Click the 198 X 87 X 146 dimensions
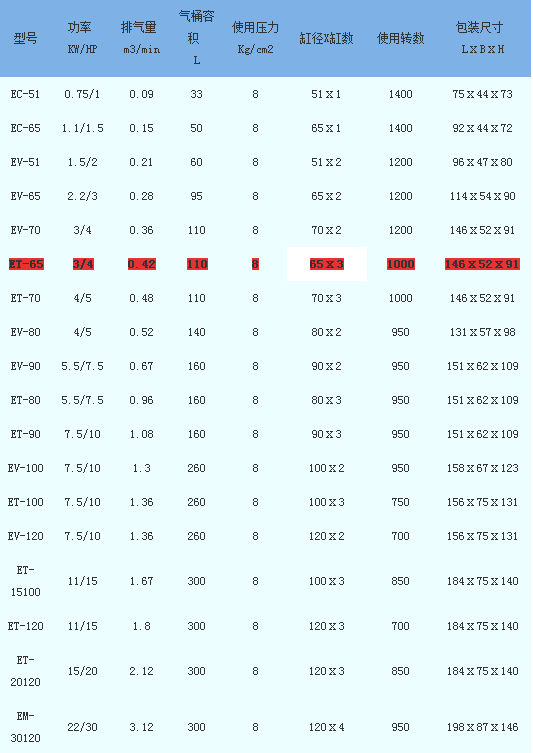 (x=482, y=727)
